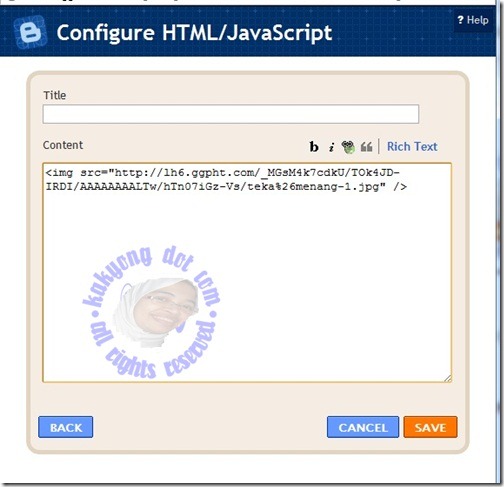Click the Title field label
Image resolution: width=504 pixels, height=487 pixels.
tap(55, 95)
